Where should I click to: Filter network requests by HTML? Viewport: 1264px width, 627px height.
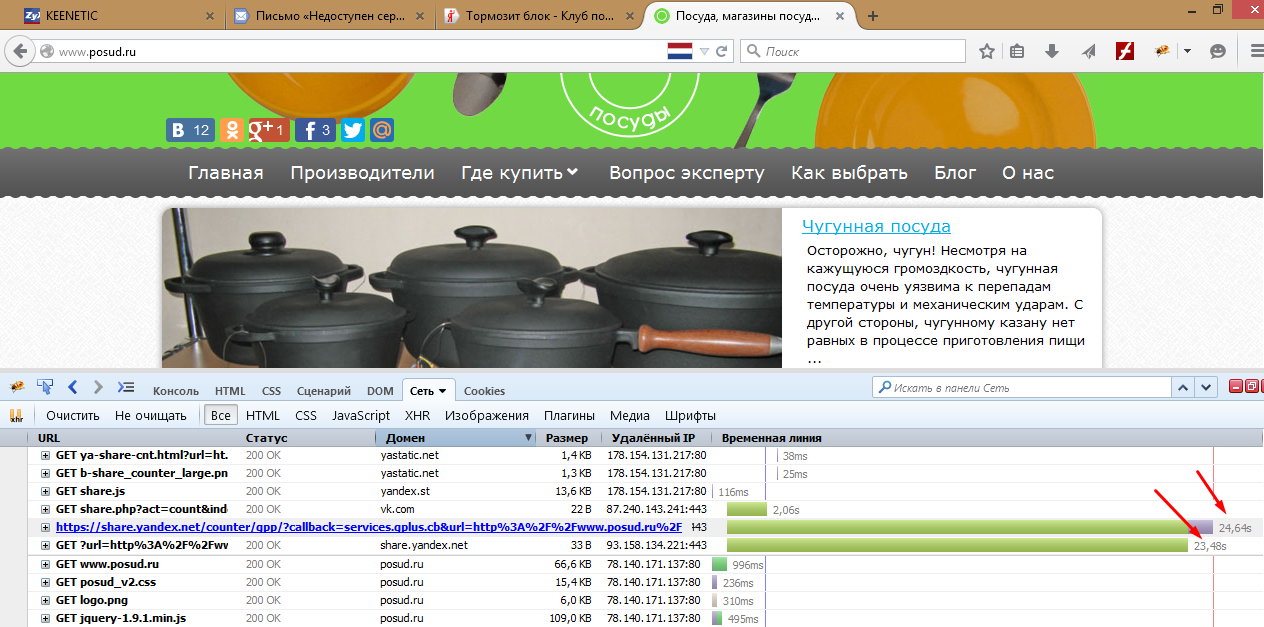click(263, 415)
